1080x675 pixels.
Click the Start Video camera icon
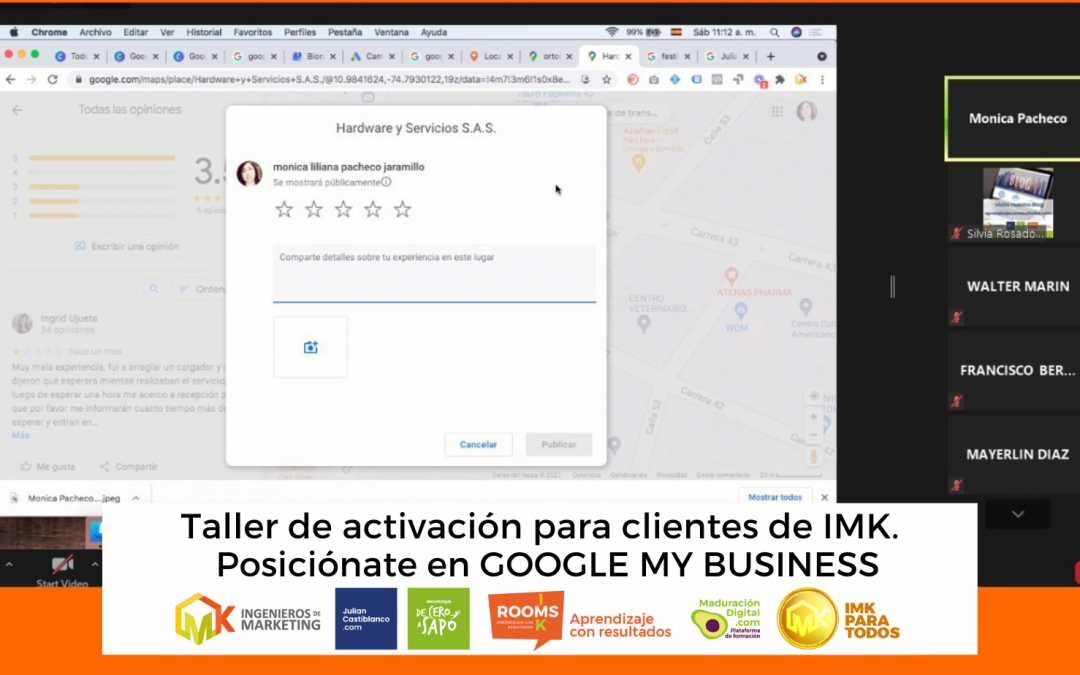[62, 566]
